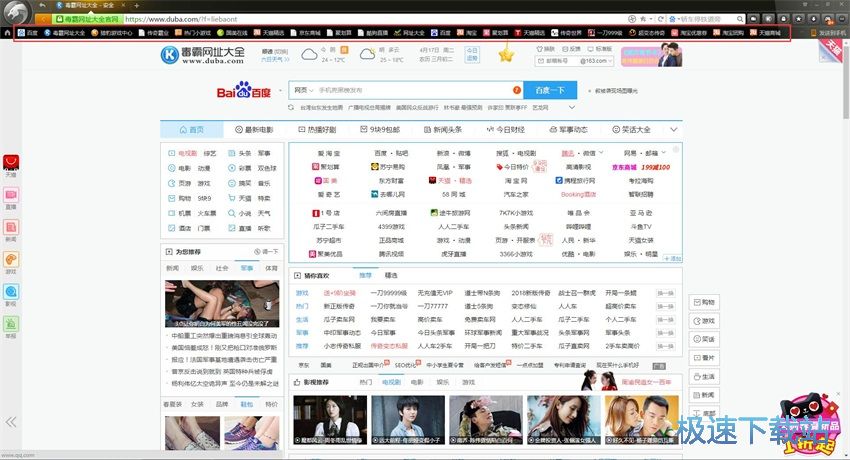Expand the hot search news row chevron

coord(571,107)
